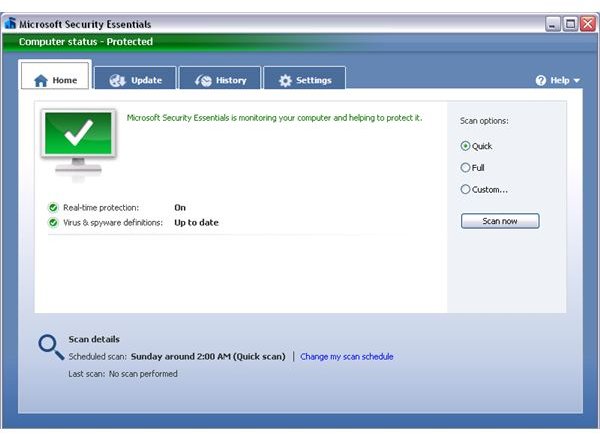Click the green monitoring status message text
The image size is (600, 434).
pos(274,118)
